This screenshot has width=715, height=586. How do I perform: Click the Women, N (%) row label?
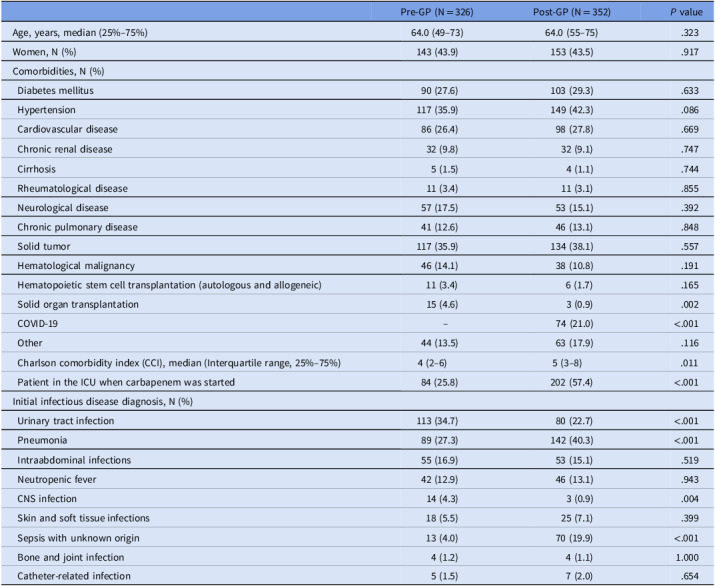pyautogui.click(x=44, y=52)
